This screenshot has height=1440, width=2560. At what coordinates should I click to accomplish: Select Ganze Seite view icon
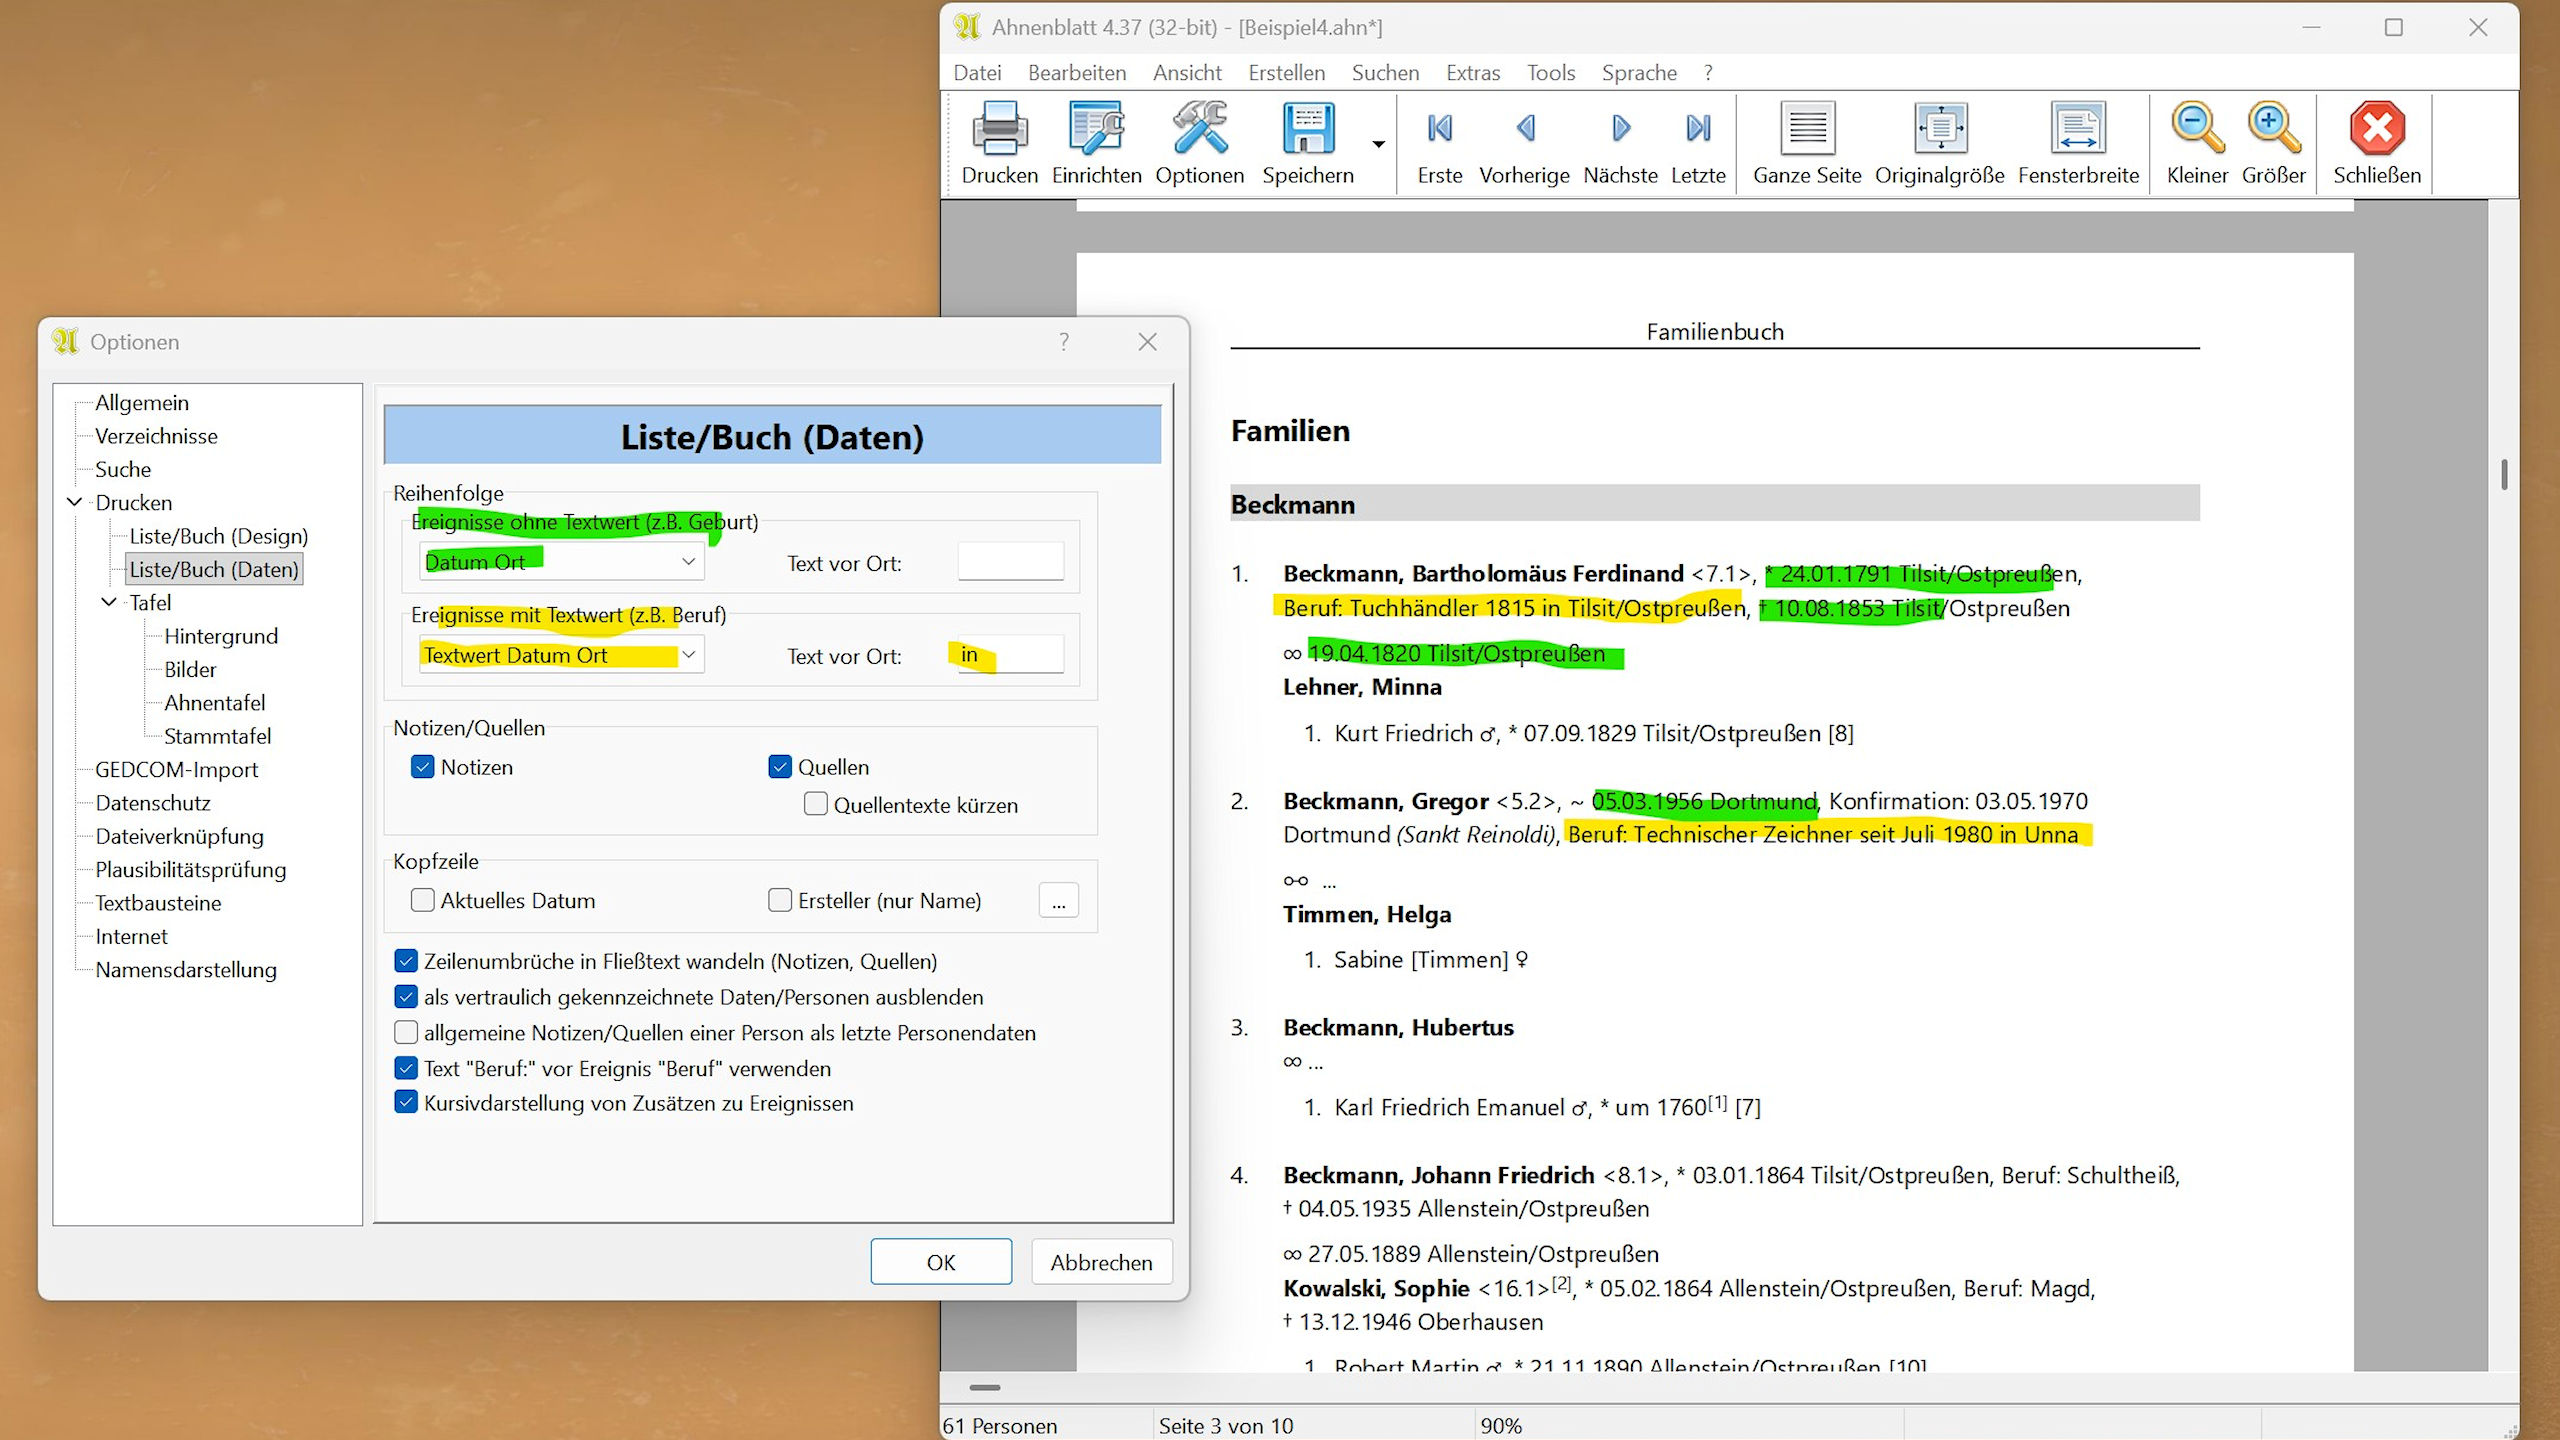(x=1807, y=129)
